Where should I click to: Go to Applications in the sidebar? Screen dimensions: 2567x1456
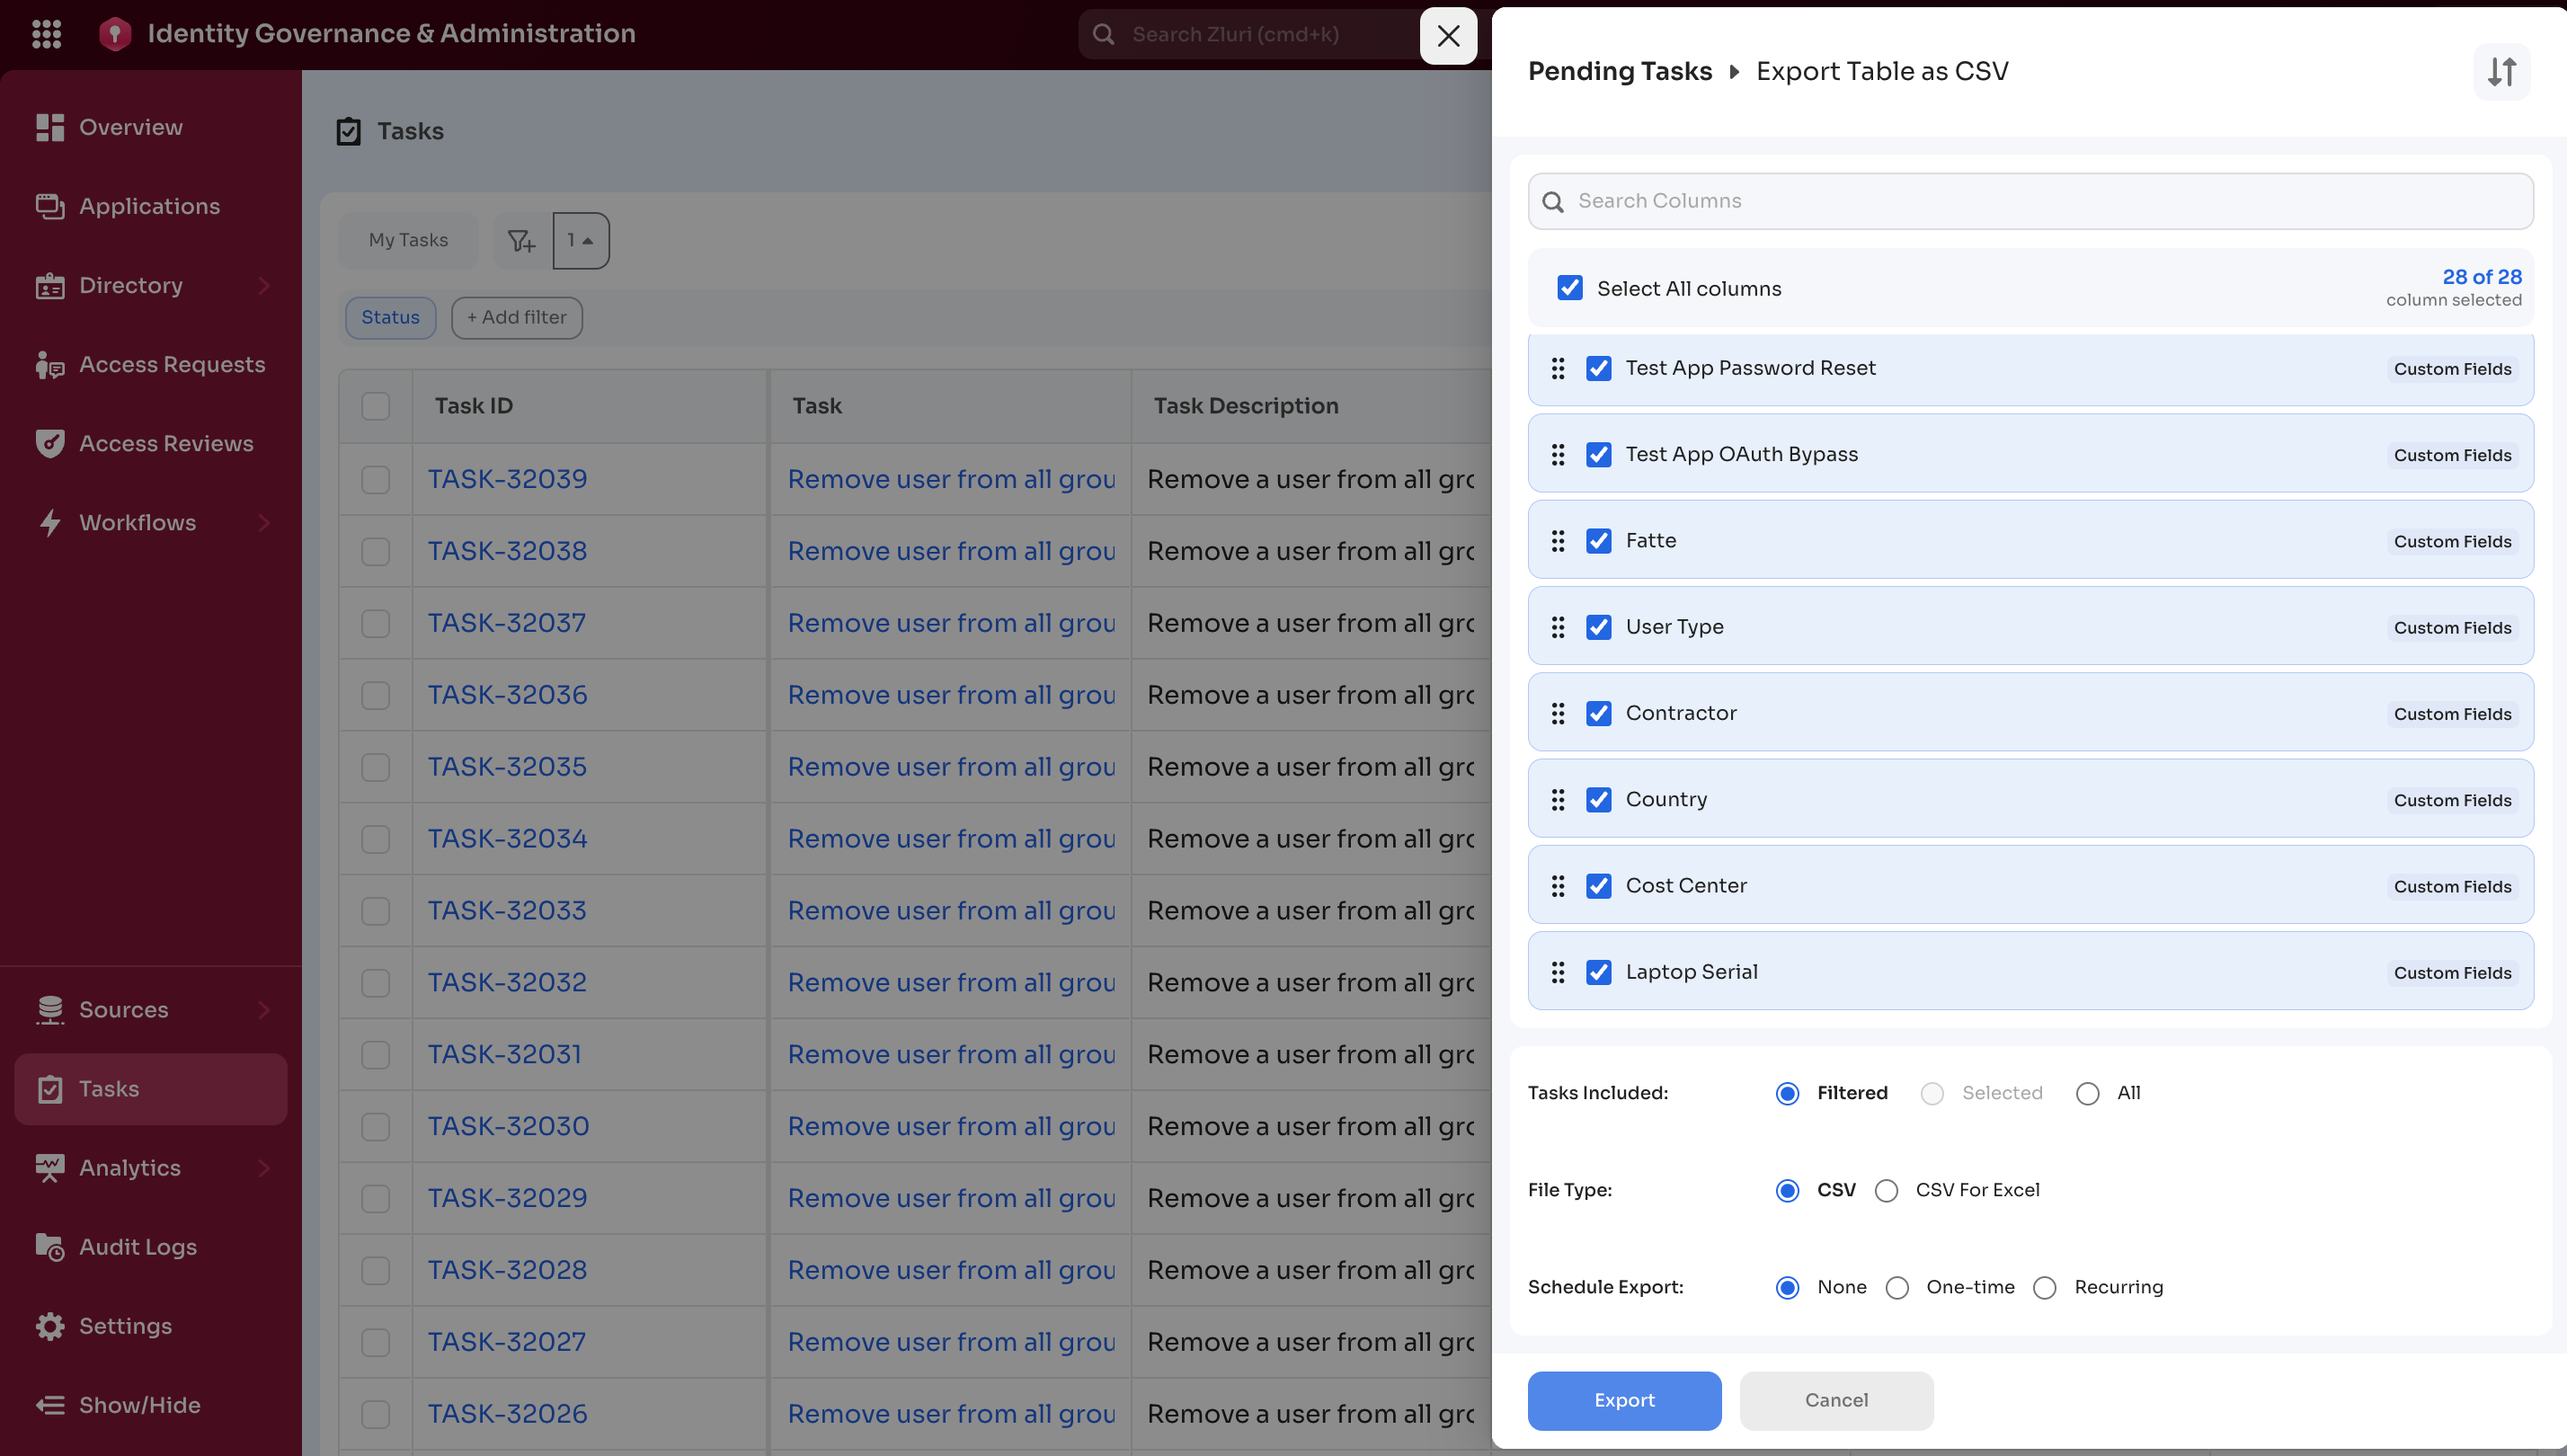coord(149,206)
